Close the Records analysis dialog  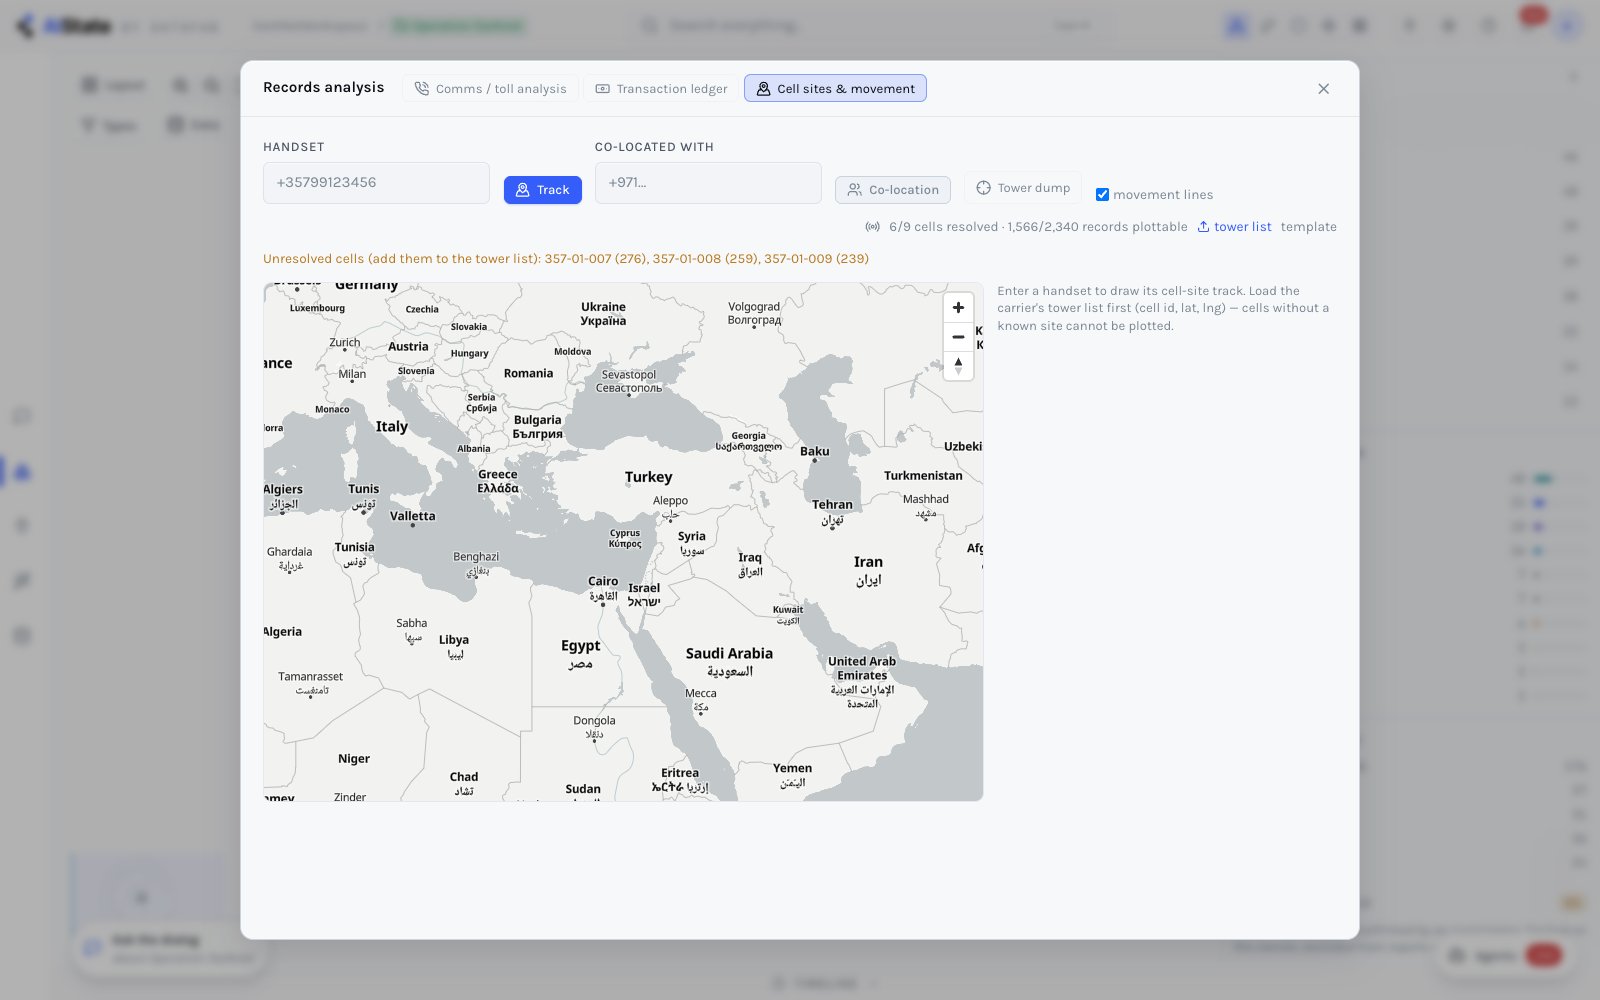pyautogui.click(x=1323, y=89)
